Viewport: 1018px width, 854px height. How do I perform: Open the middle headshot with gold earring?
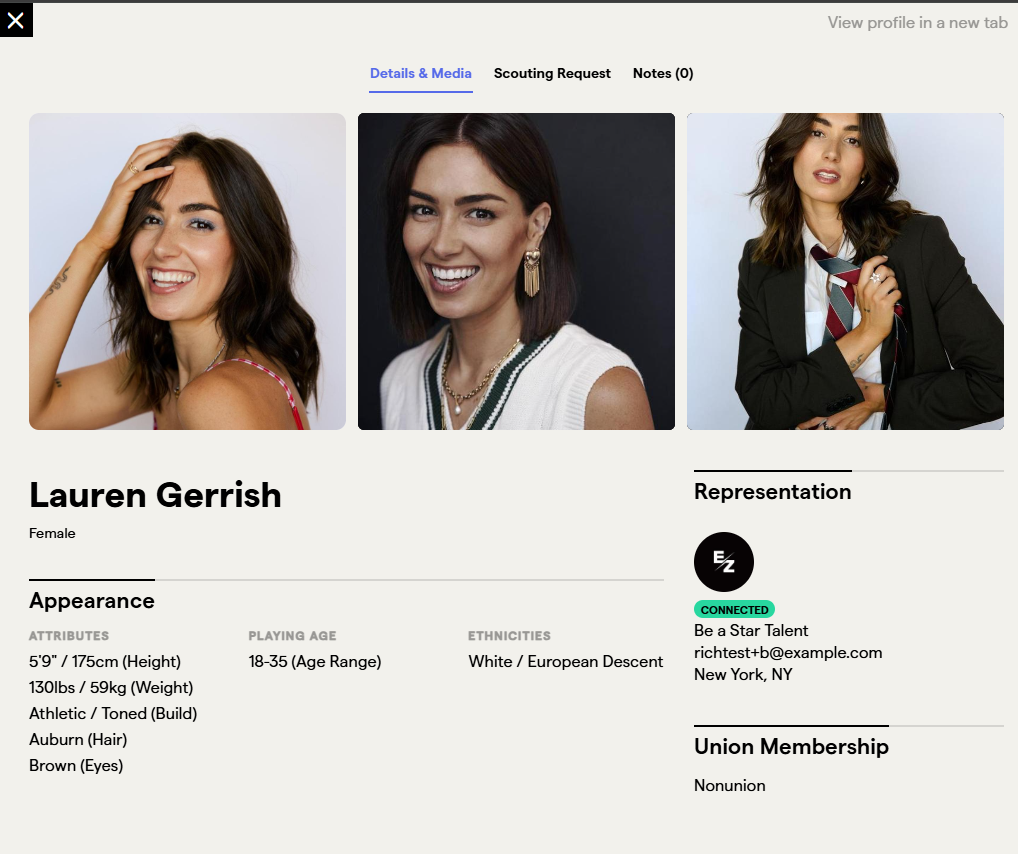(516, 271)
